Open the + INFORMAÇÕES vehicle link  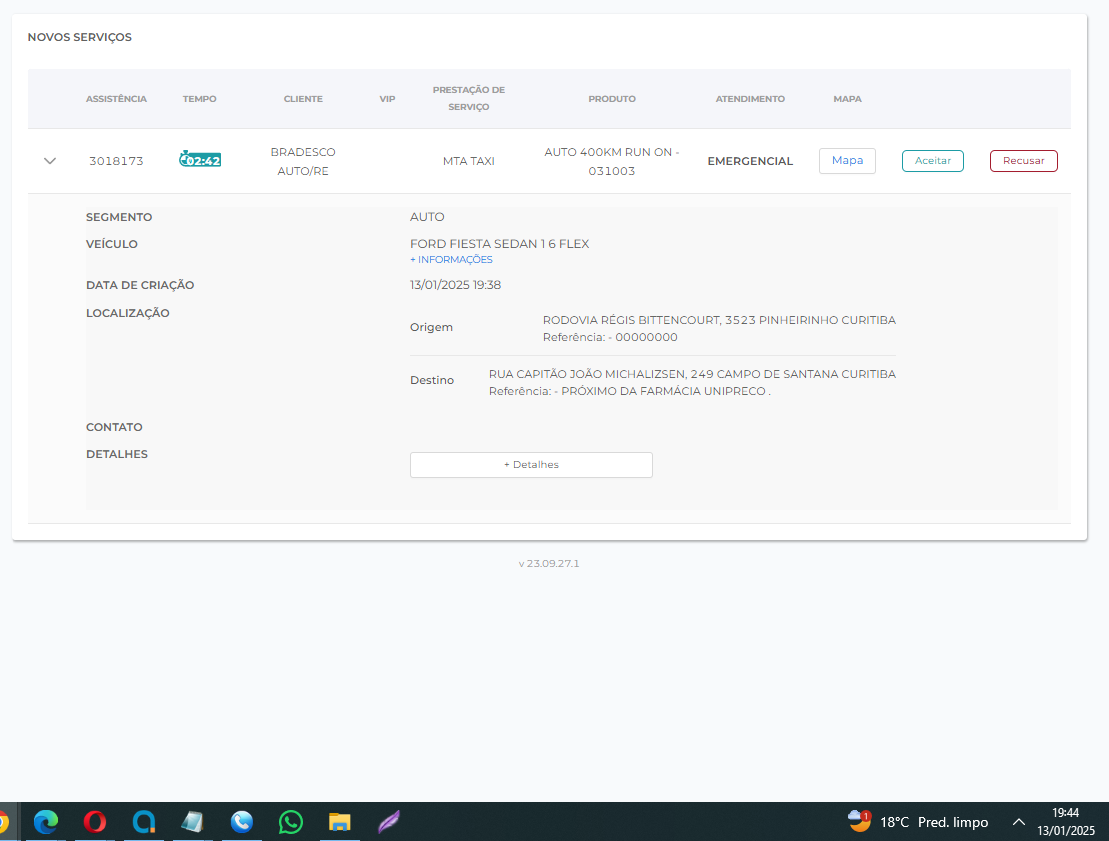click(x=451, y=260)
